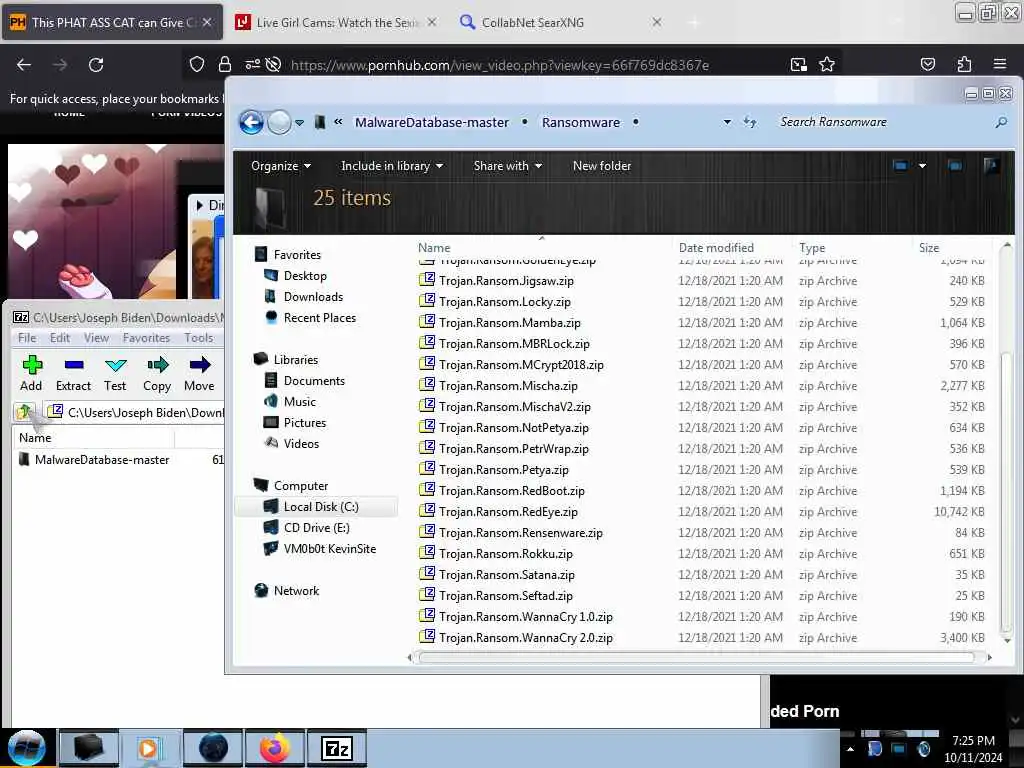The height and width of the screenshot is (768, 1024).
Task: Open view options dropdown arrow
Action: (922, 166)
